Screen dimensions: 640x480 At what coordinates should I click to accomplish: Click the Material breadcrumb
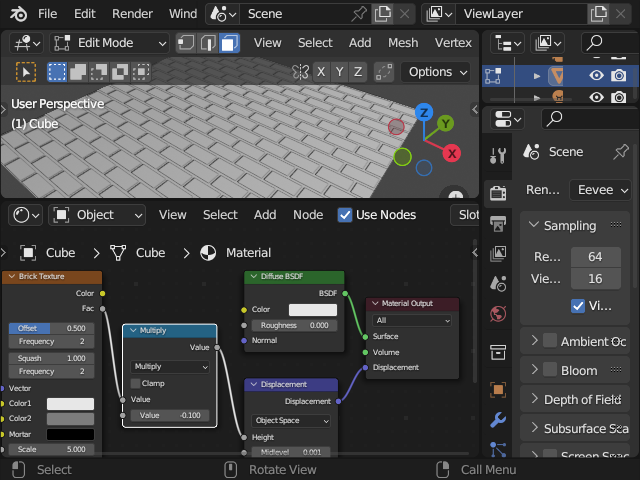(248, 253)
